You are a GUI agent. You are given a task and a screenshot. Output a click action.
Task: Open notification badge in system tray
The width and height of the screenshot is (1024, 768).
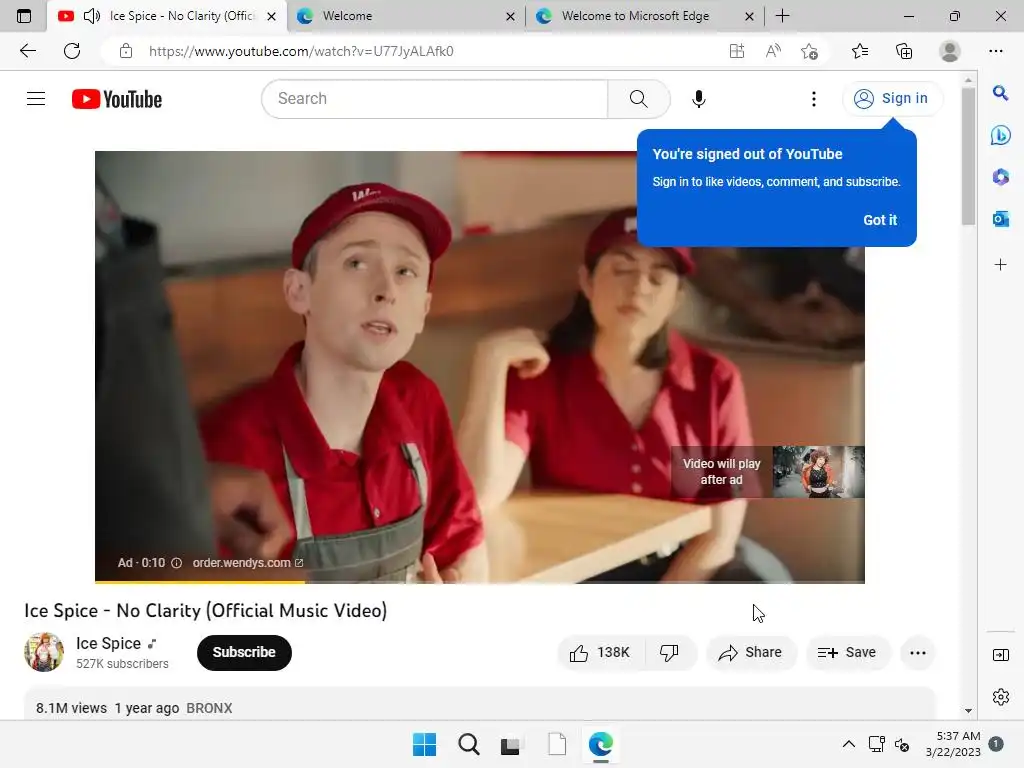point(996,744)
